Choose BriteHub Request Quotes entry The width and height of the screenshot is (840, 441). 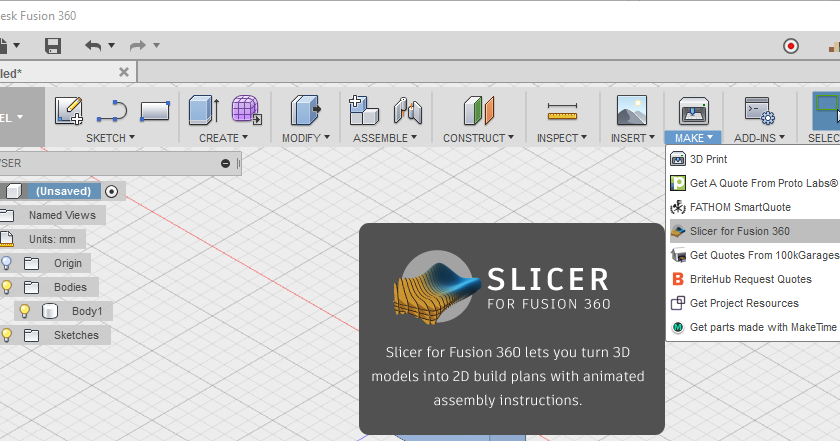[x=755, y=279]
